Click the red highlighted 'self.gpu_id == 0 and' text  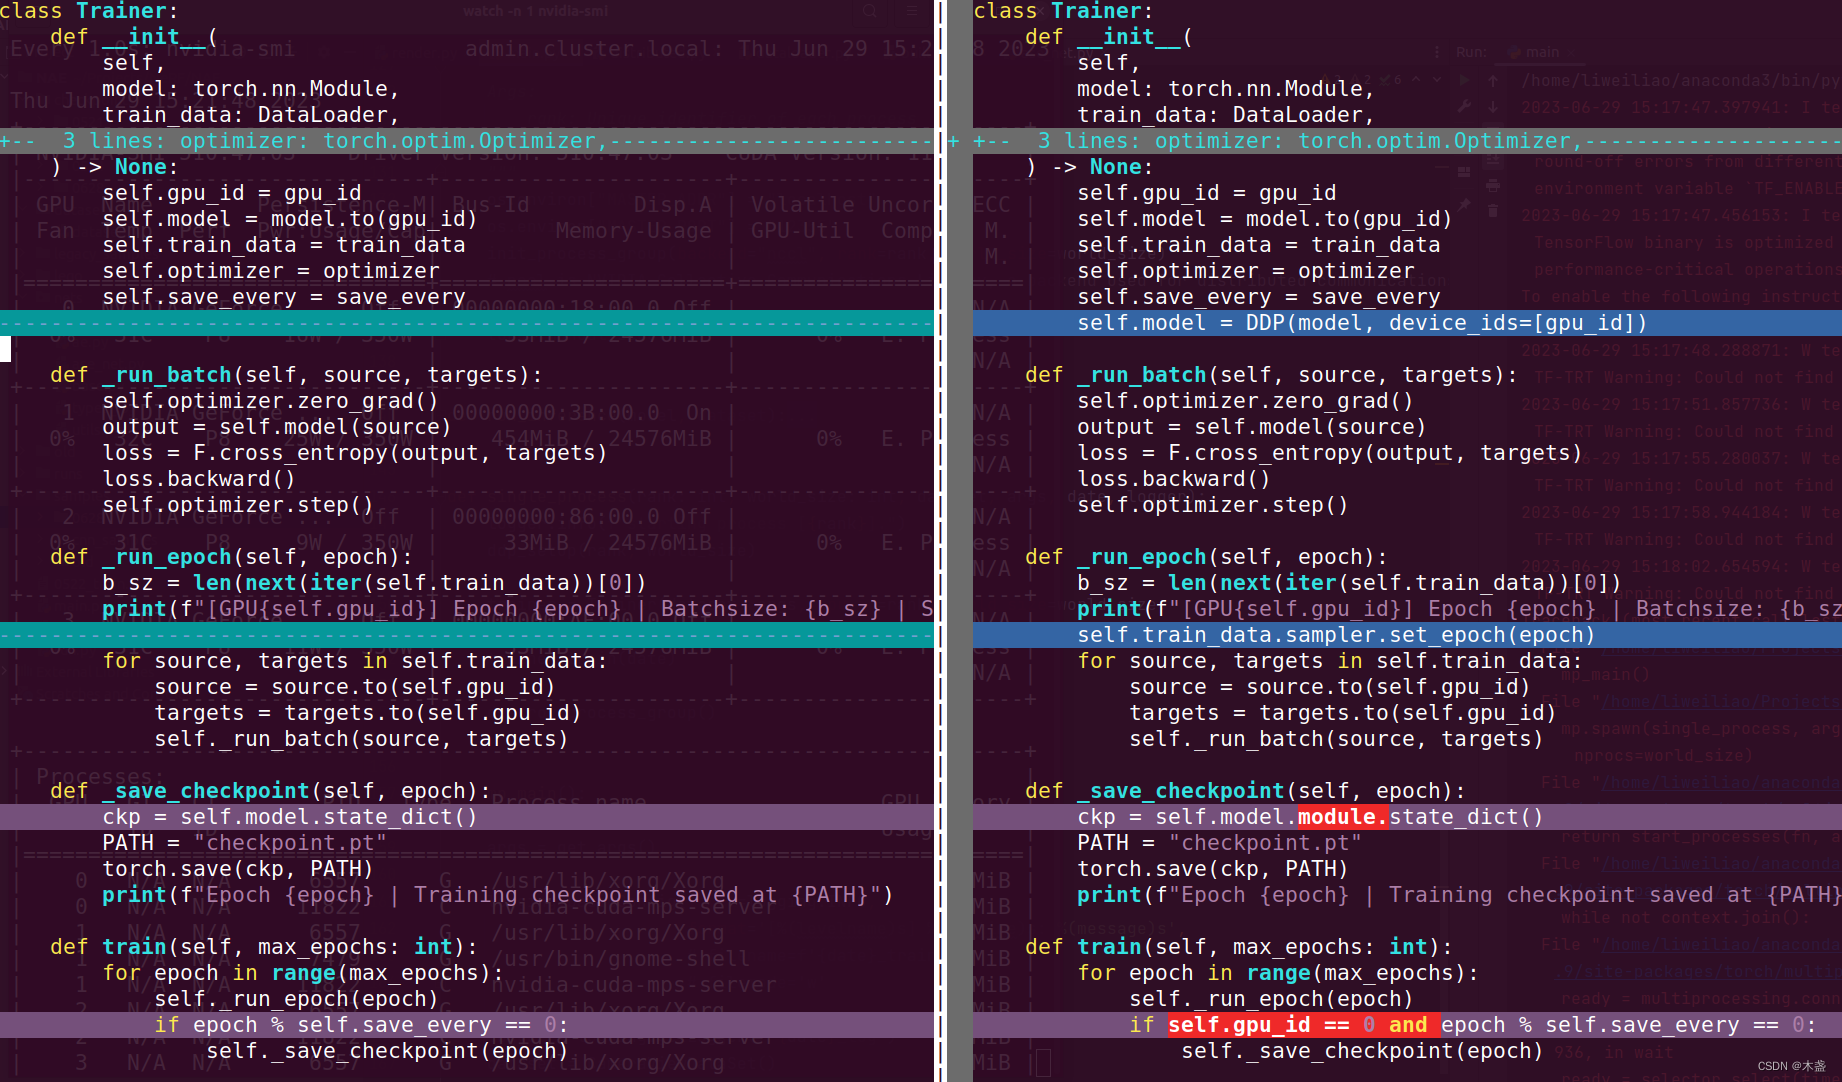(x=1298, y=1025)
